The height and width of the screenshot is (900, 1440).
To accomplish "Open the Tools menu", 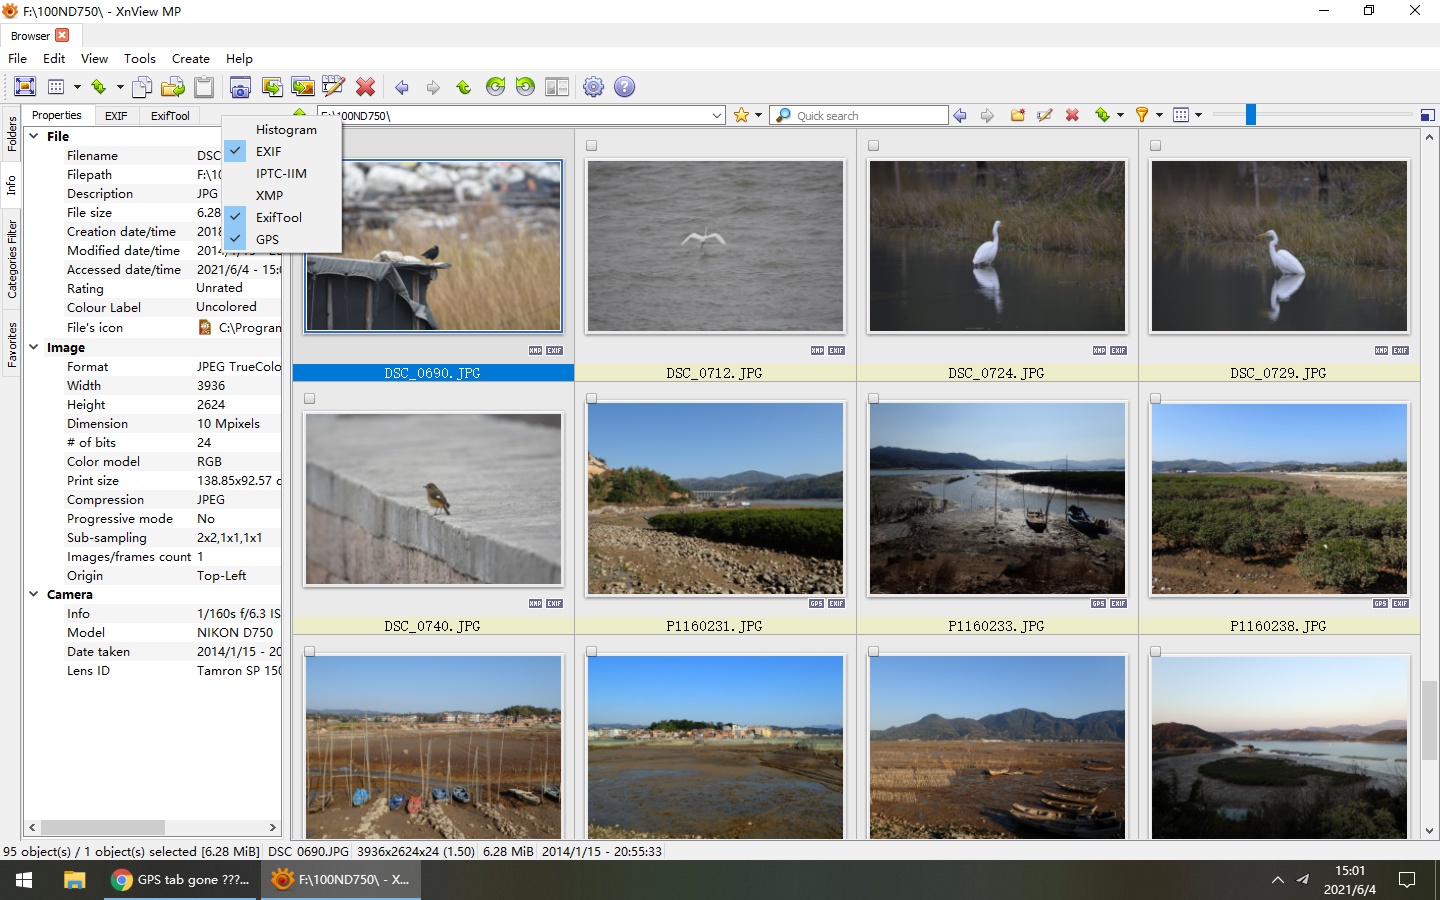I will (x=140, y=59).
